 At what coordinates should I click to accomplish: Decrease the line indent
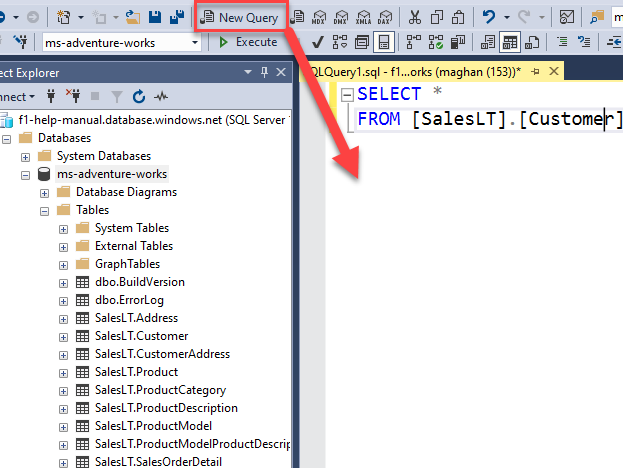click(x=614, y=42)
